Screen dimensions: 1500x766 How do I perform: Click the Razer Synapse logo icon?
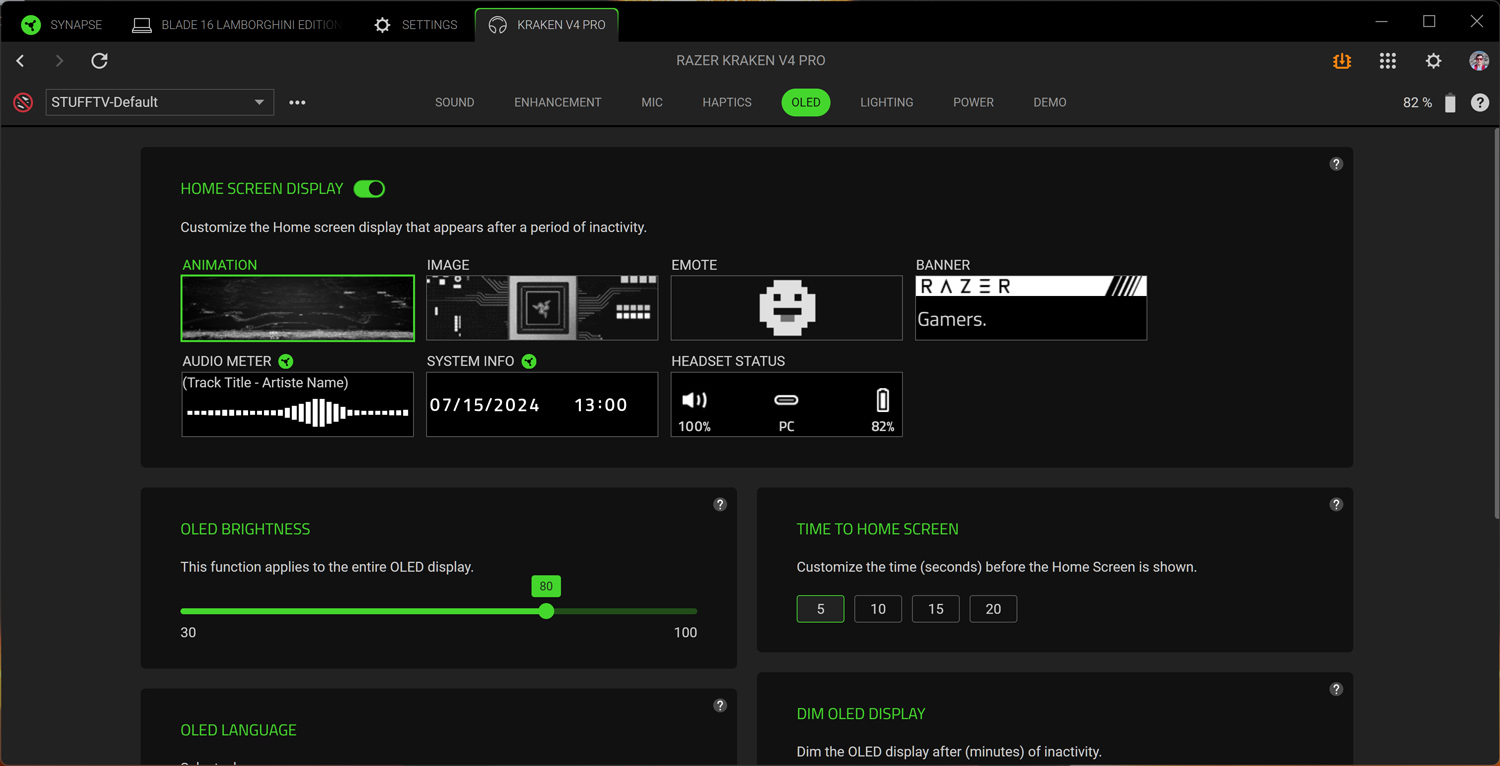(x=31, y=25)
